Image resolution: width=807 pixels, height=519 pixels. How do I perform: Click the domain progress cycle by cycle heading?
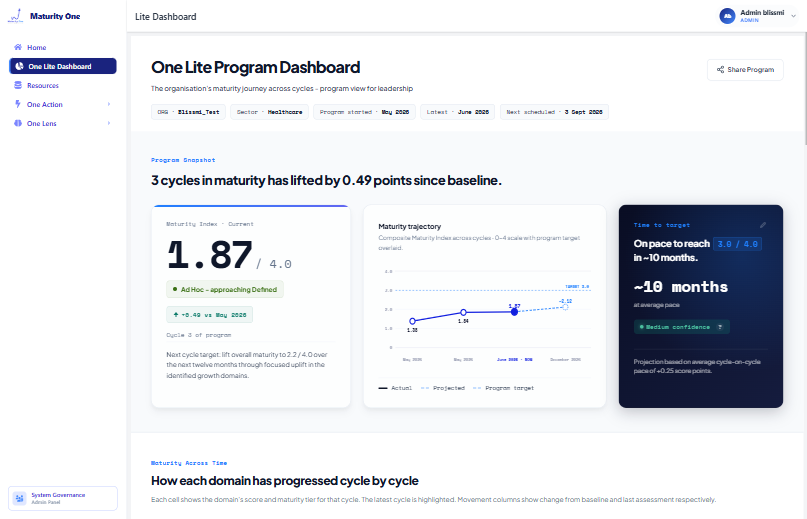coord(285,481)
